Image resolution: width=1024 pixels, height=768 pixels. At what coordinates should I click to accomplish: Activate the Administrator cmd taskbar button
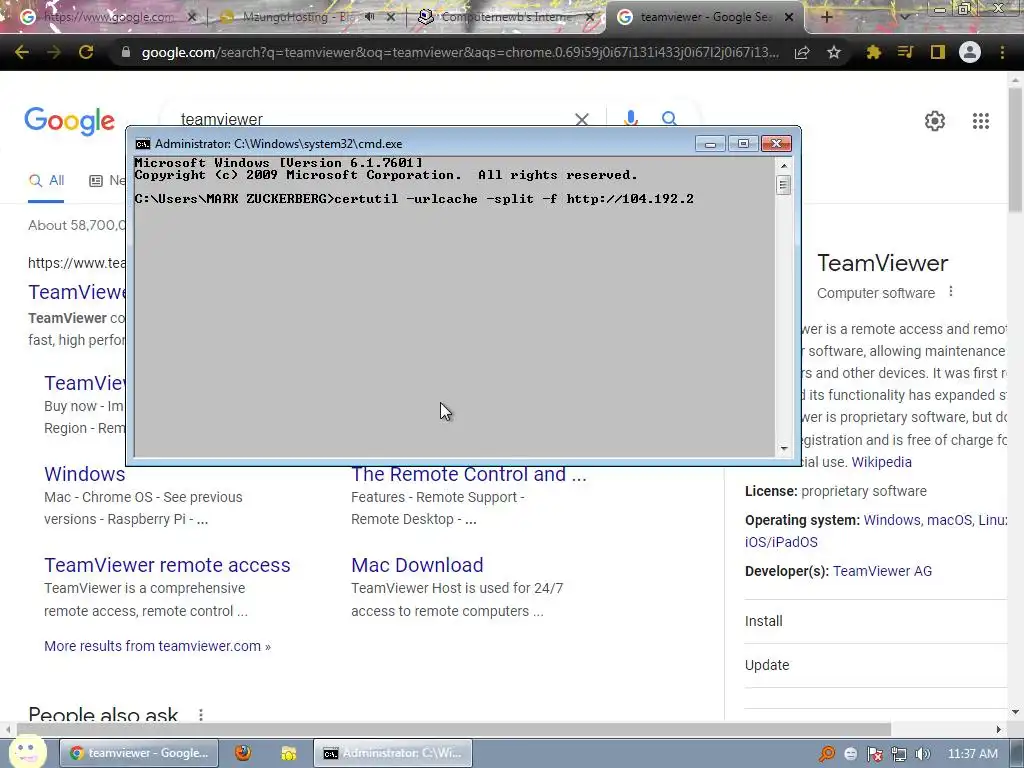click(393, 753)
